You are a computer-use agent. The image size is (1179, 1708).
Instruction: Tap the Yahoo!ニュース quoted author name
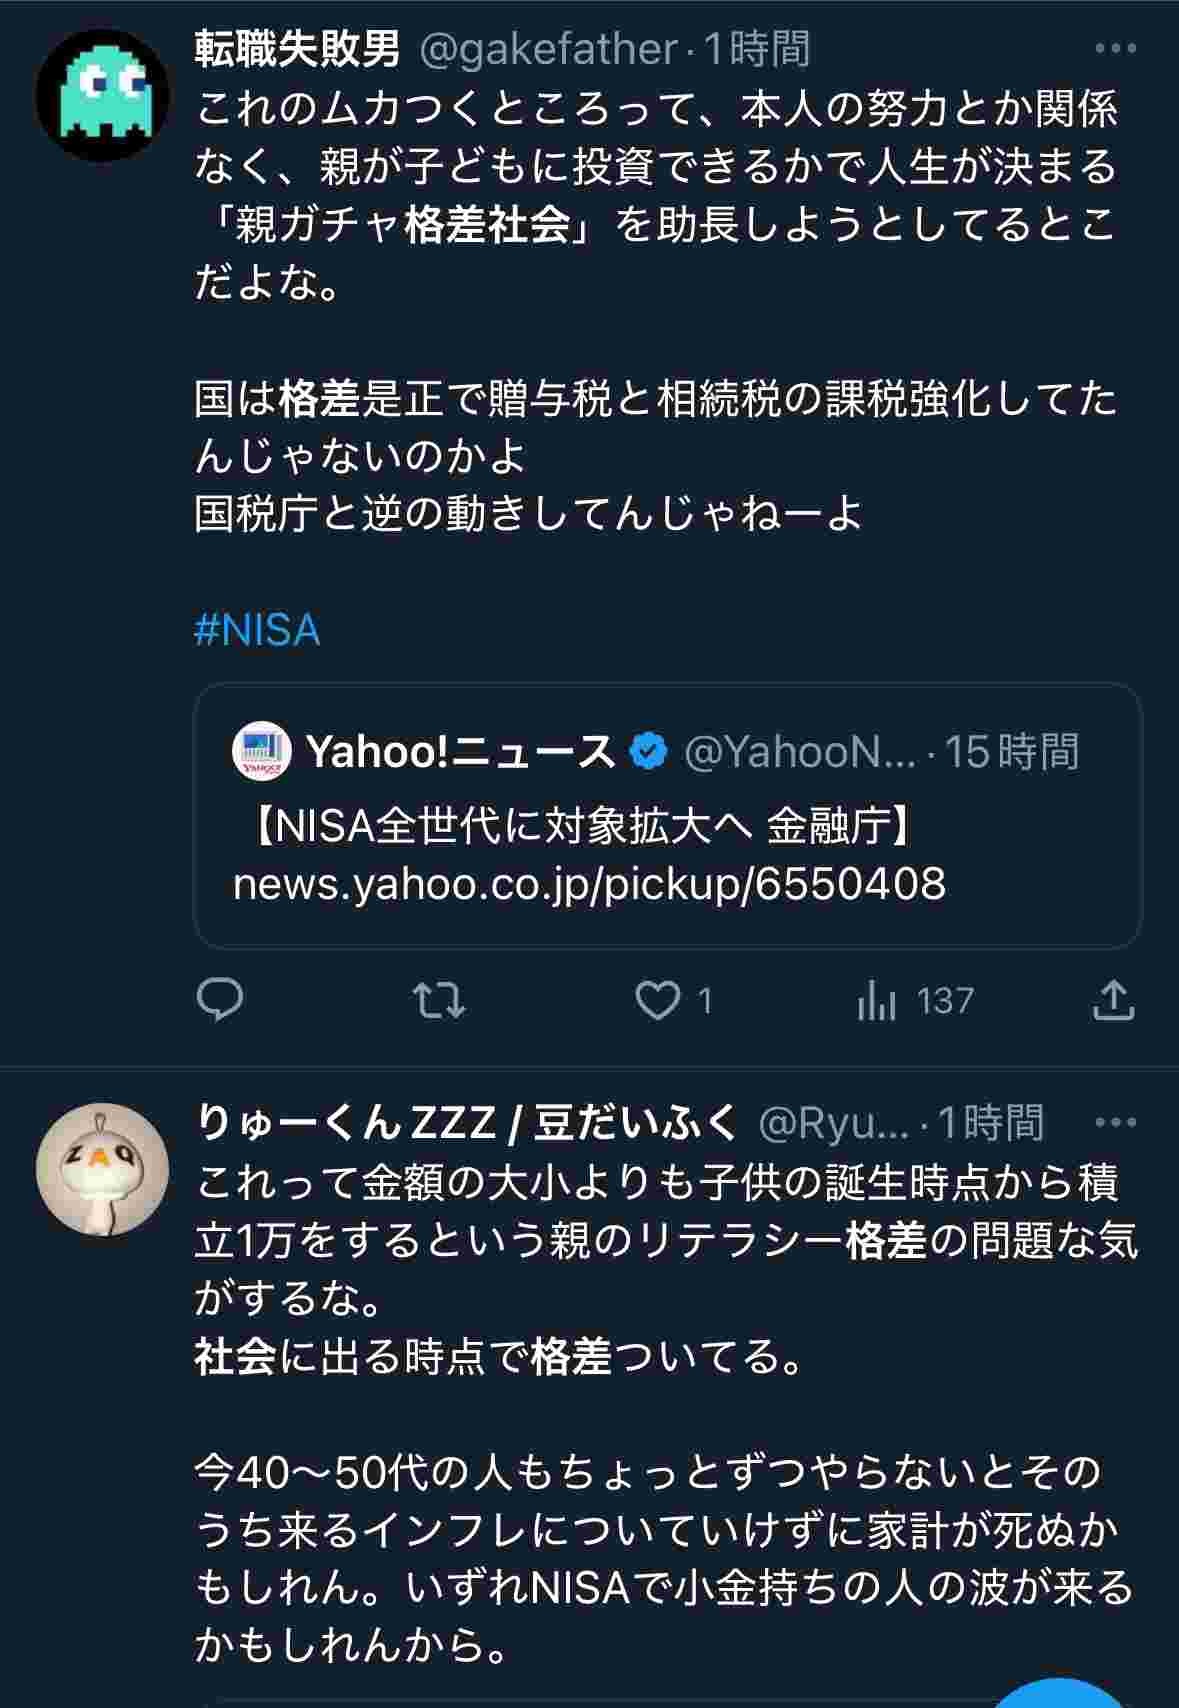tap(460, 752)
